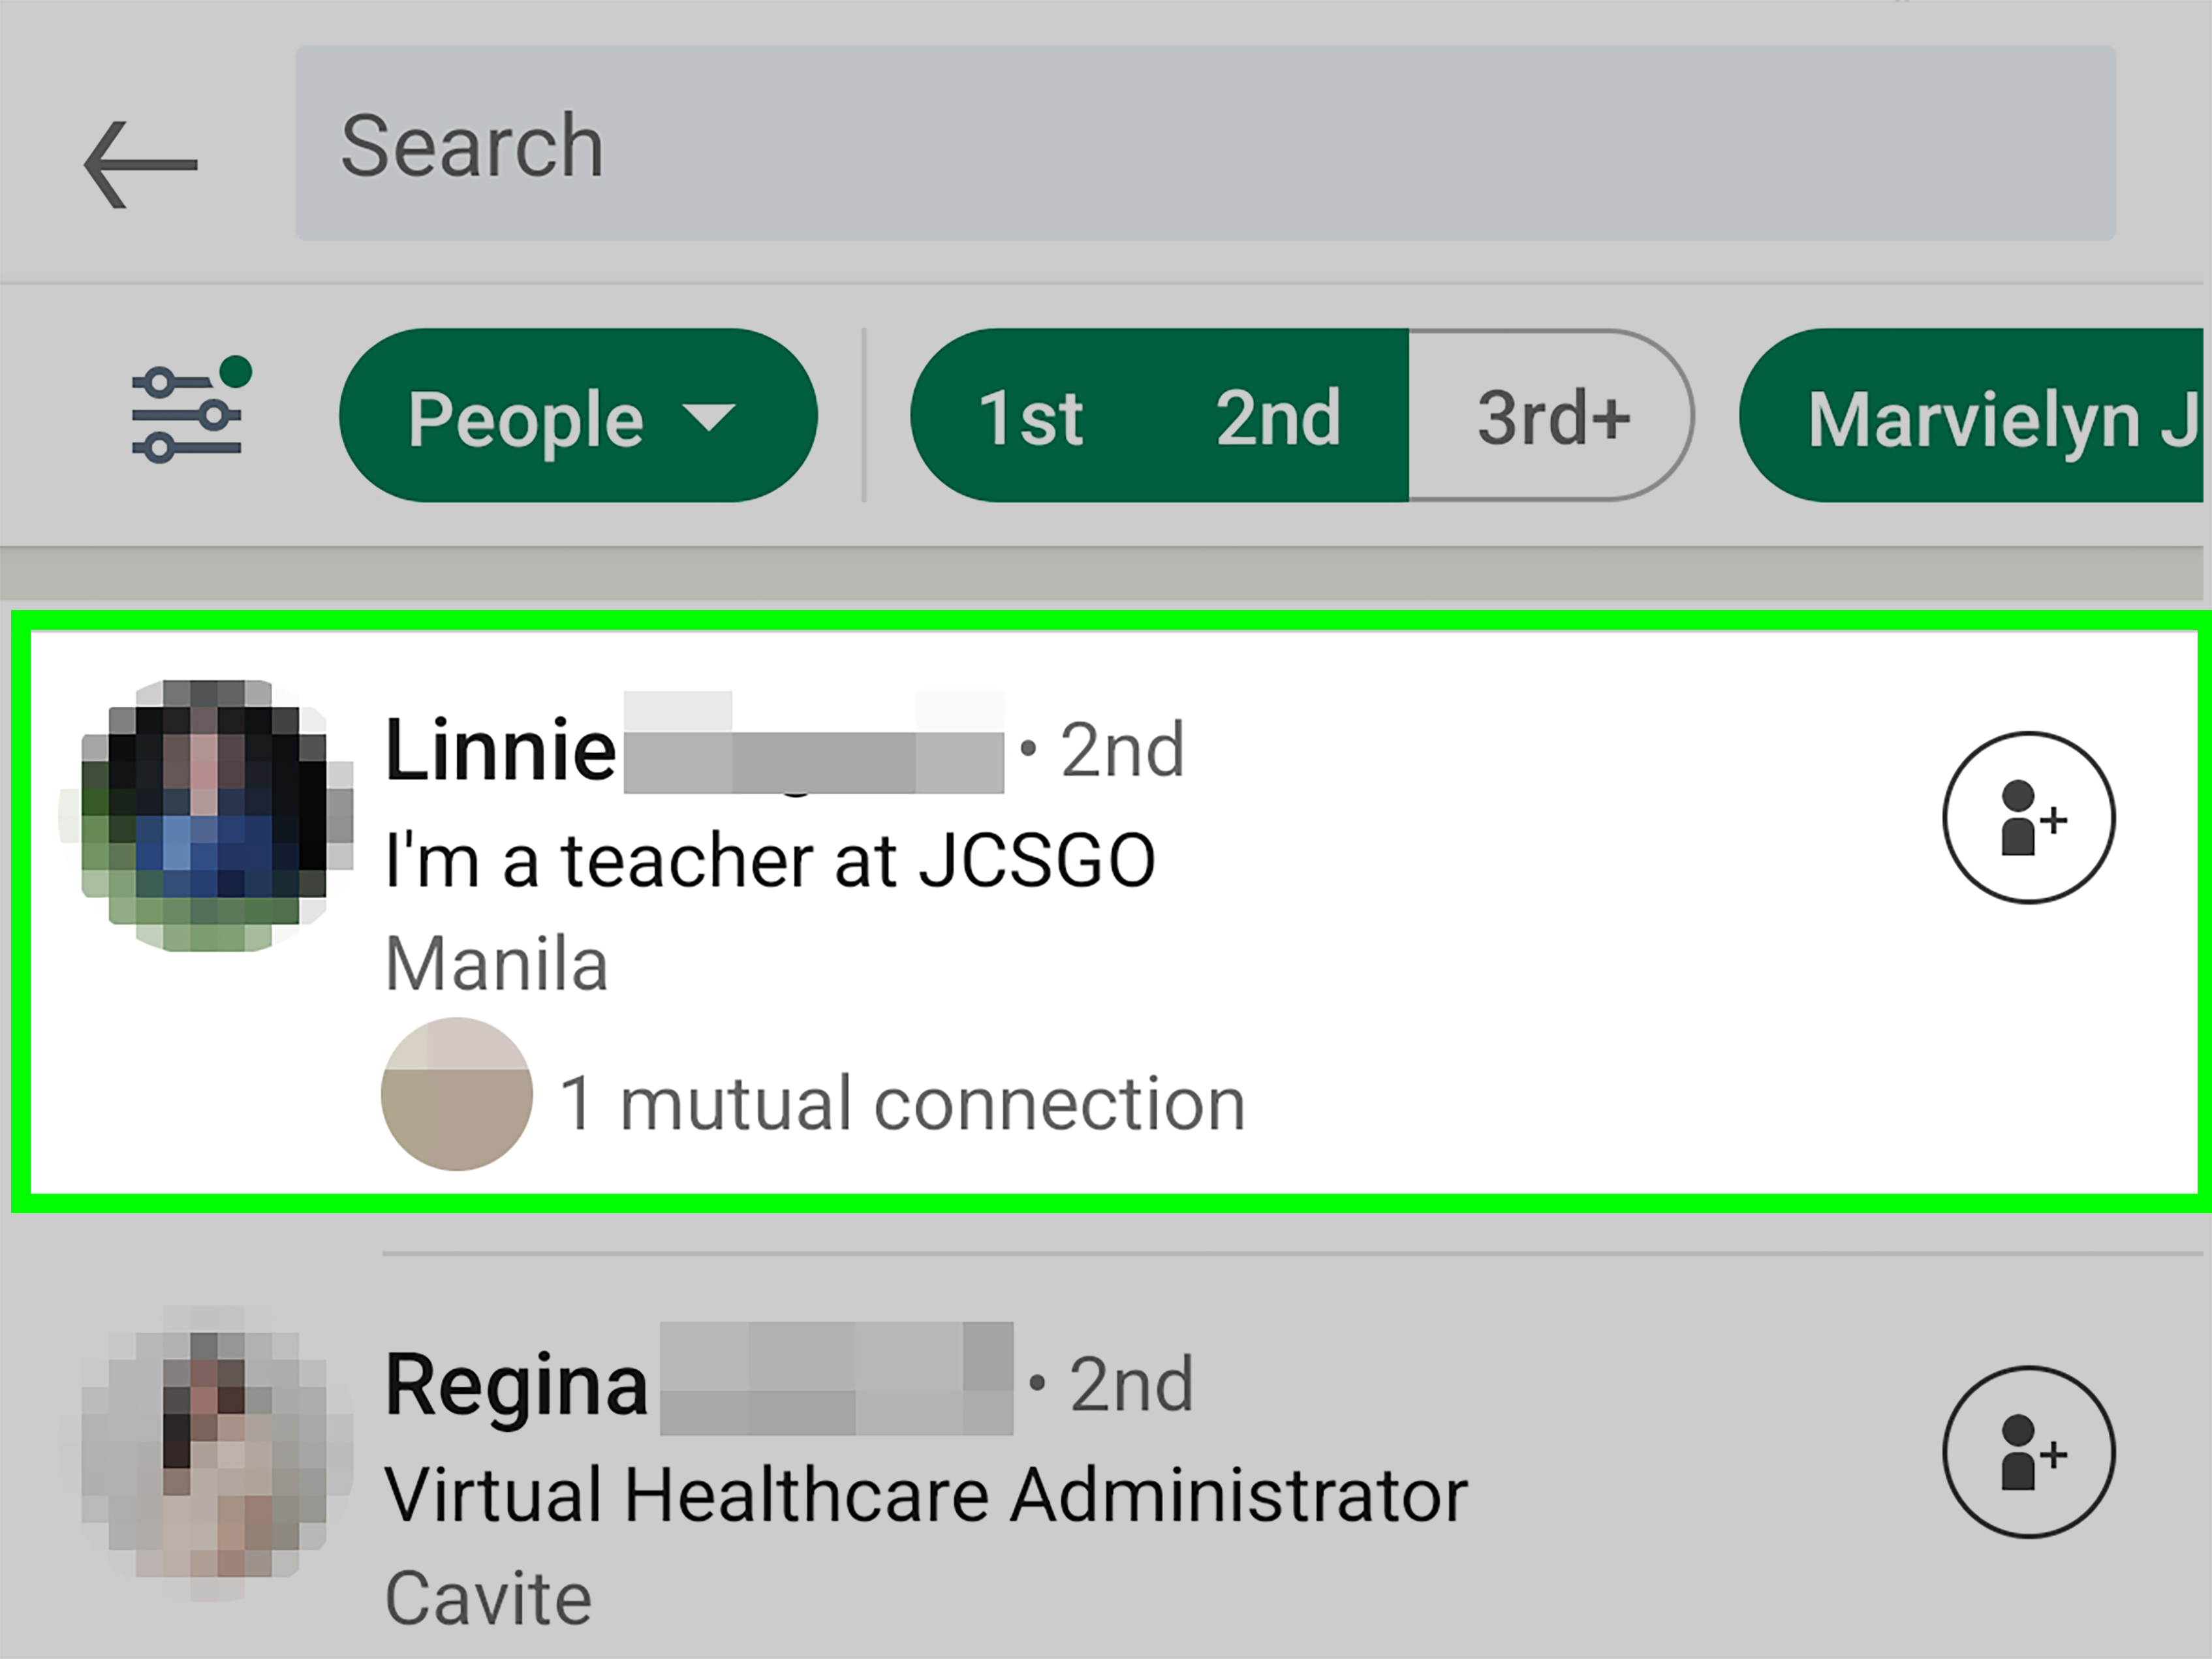Select the "I'm a teacher at JCSGO" headline
Viewport: 2212px width, 1659px height.
click(x=771, y=860)
